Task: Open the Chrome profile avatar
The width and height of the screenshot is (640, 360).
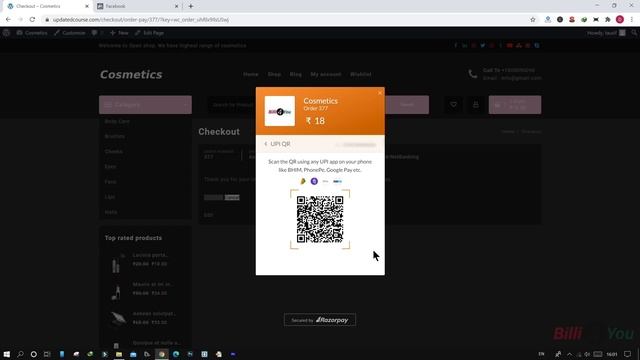Action: coord(620,19)
